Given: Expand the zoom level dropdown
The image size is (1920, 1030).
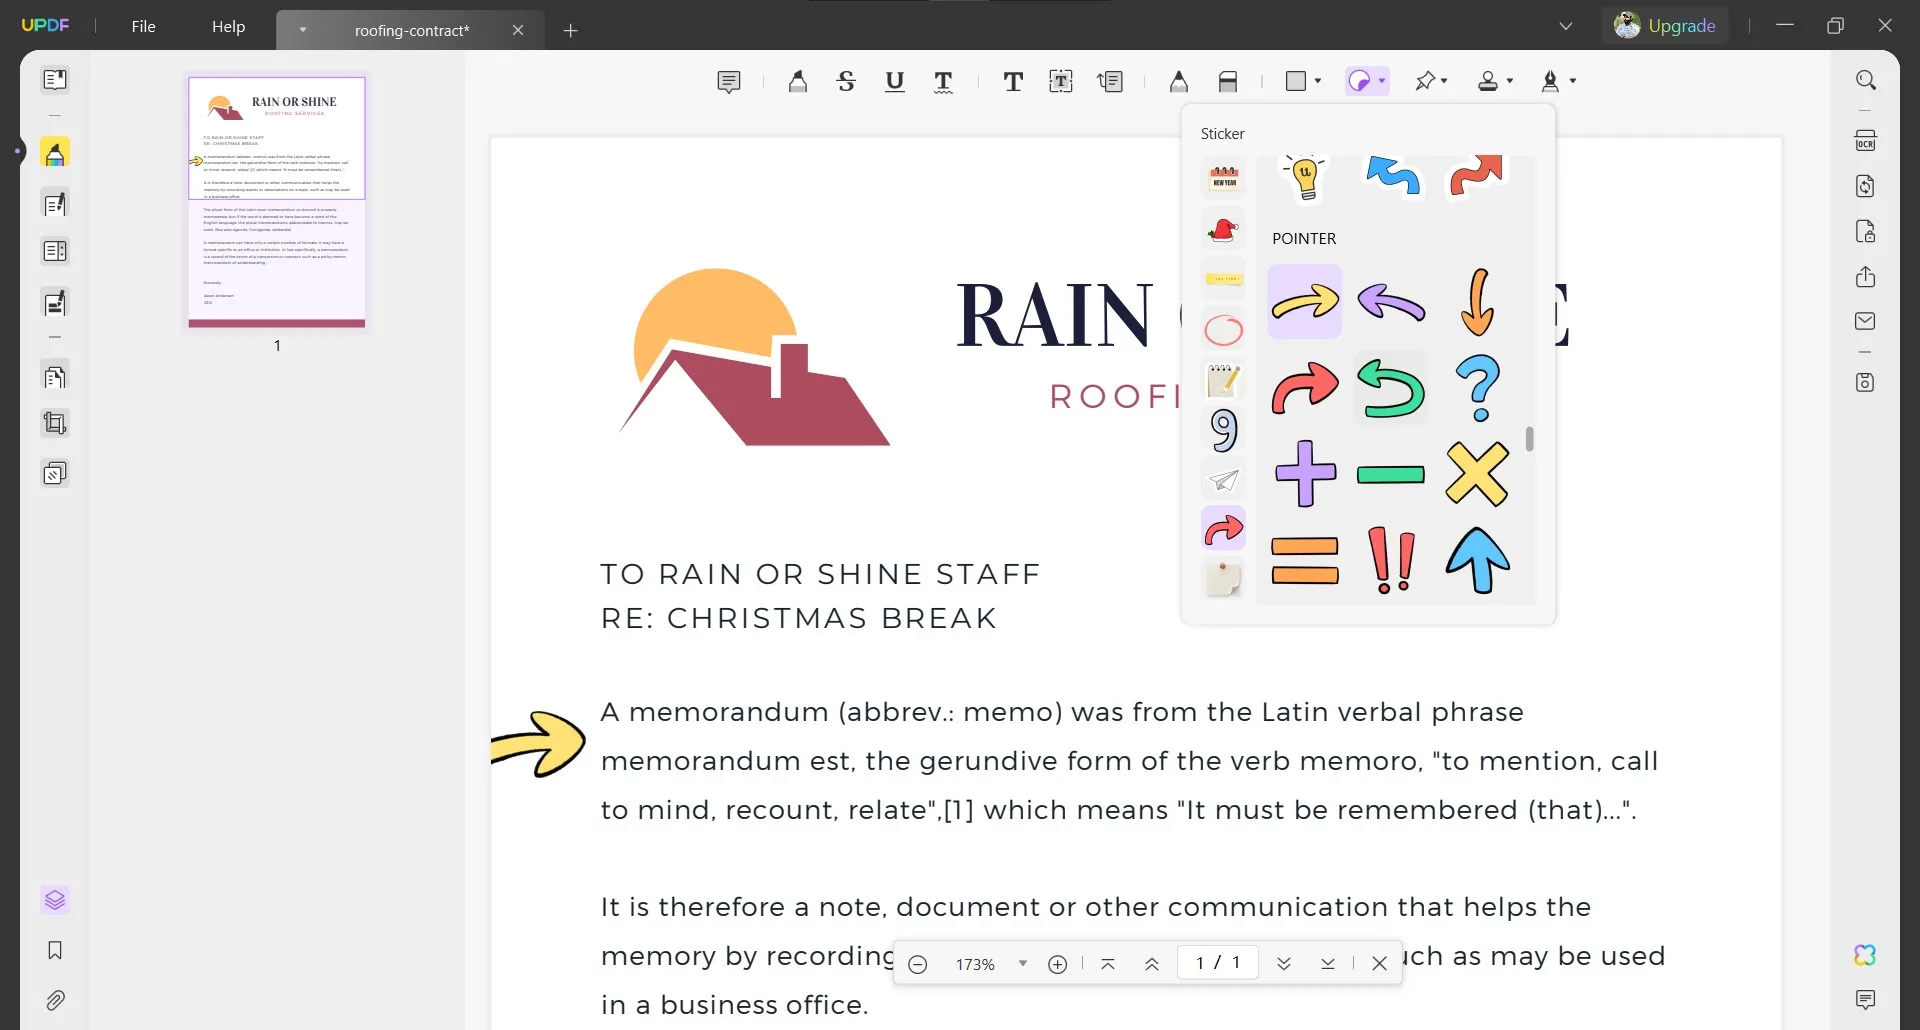Looking at the screenshot, I should [1022, 963].
